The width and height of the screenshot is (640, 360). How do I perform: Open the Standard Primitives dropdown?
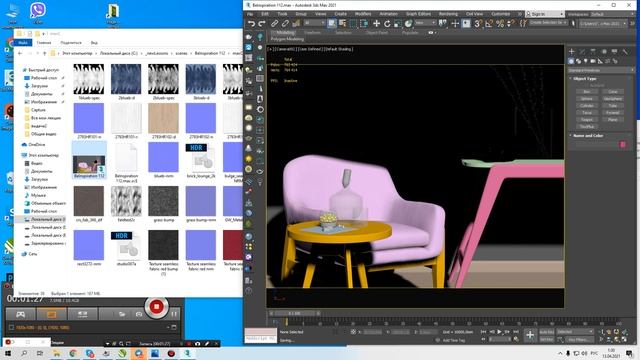click(601, 70)
